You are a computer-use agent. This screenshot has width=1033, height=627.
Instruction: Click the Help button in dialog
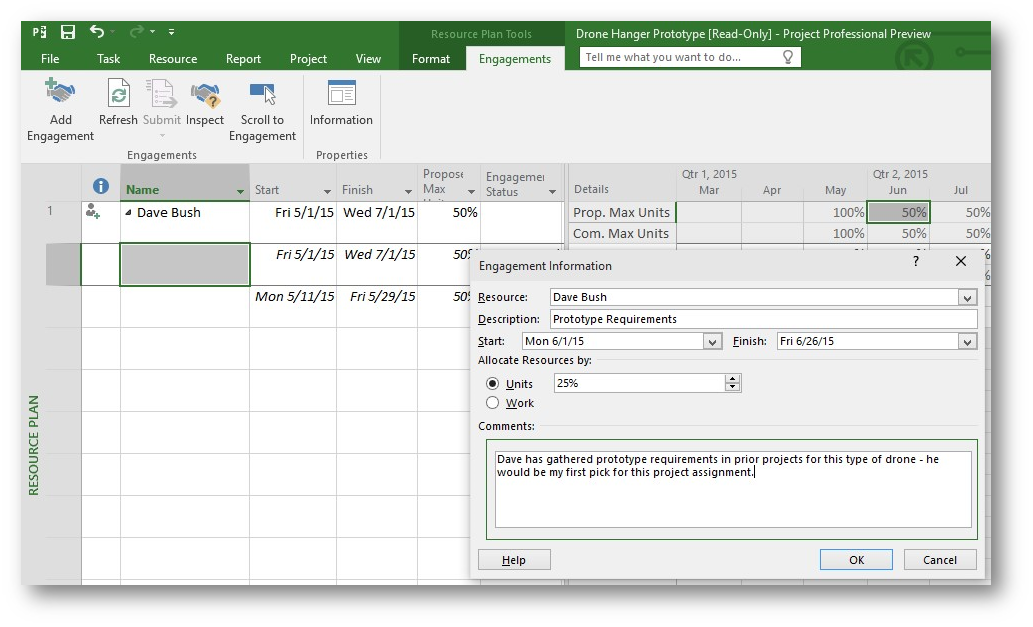coord(514,560)
